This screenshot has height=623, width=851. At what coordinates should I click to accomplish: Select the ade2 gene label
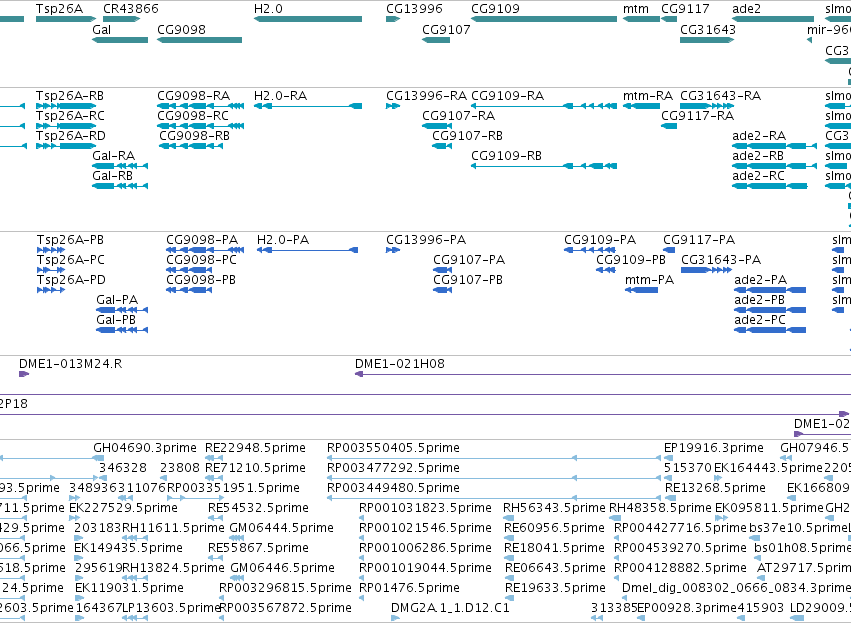pyautogui.click(x=746, y=9)
